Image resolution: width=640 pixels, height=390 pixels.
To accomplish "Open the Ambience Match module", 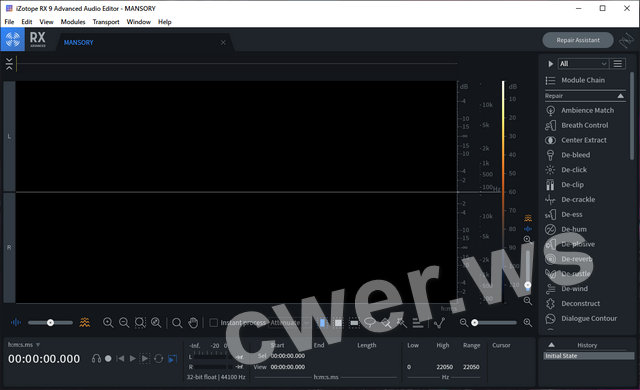I will pos(586,110).
